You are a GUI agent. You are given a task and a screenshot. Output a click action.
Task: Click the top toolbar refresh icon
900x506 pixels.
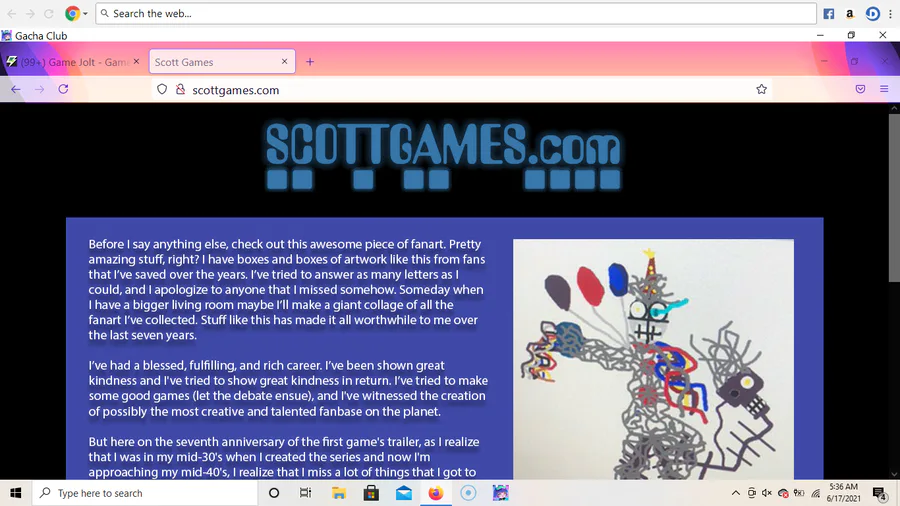[49, 13]
